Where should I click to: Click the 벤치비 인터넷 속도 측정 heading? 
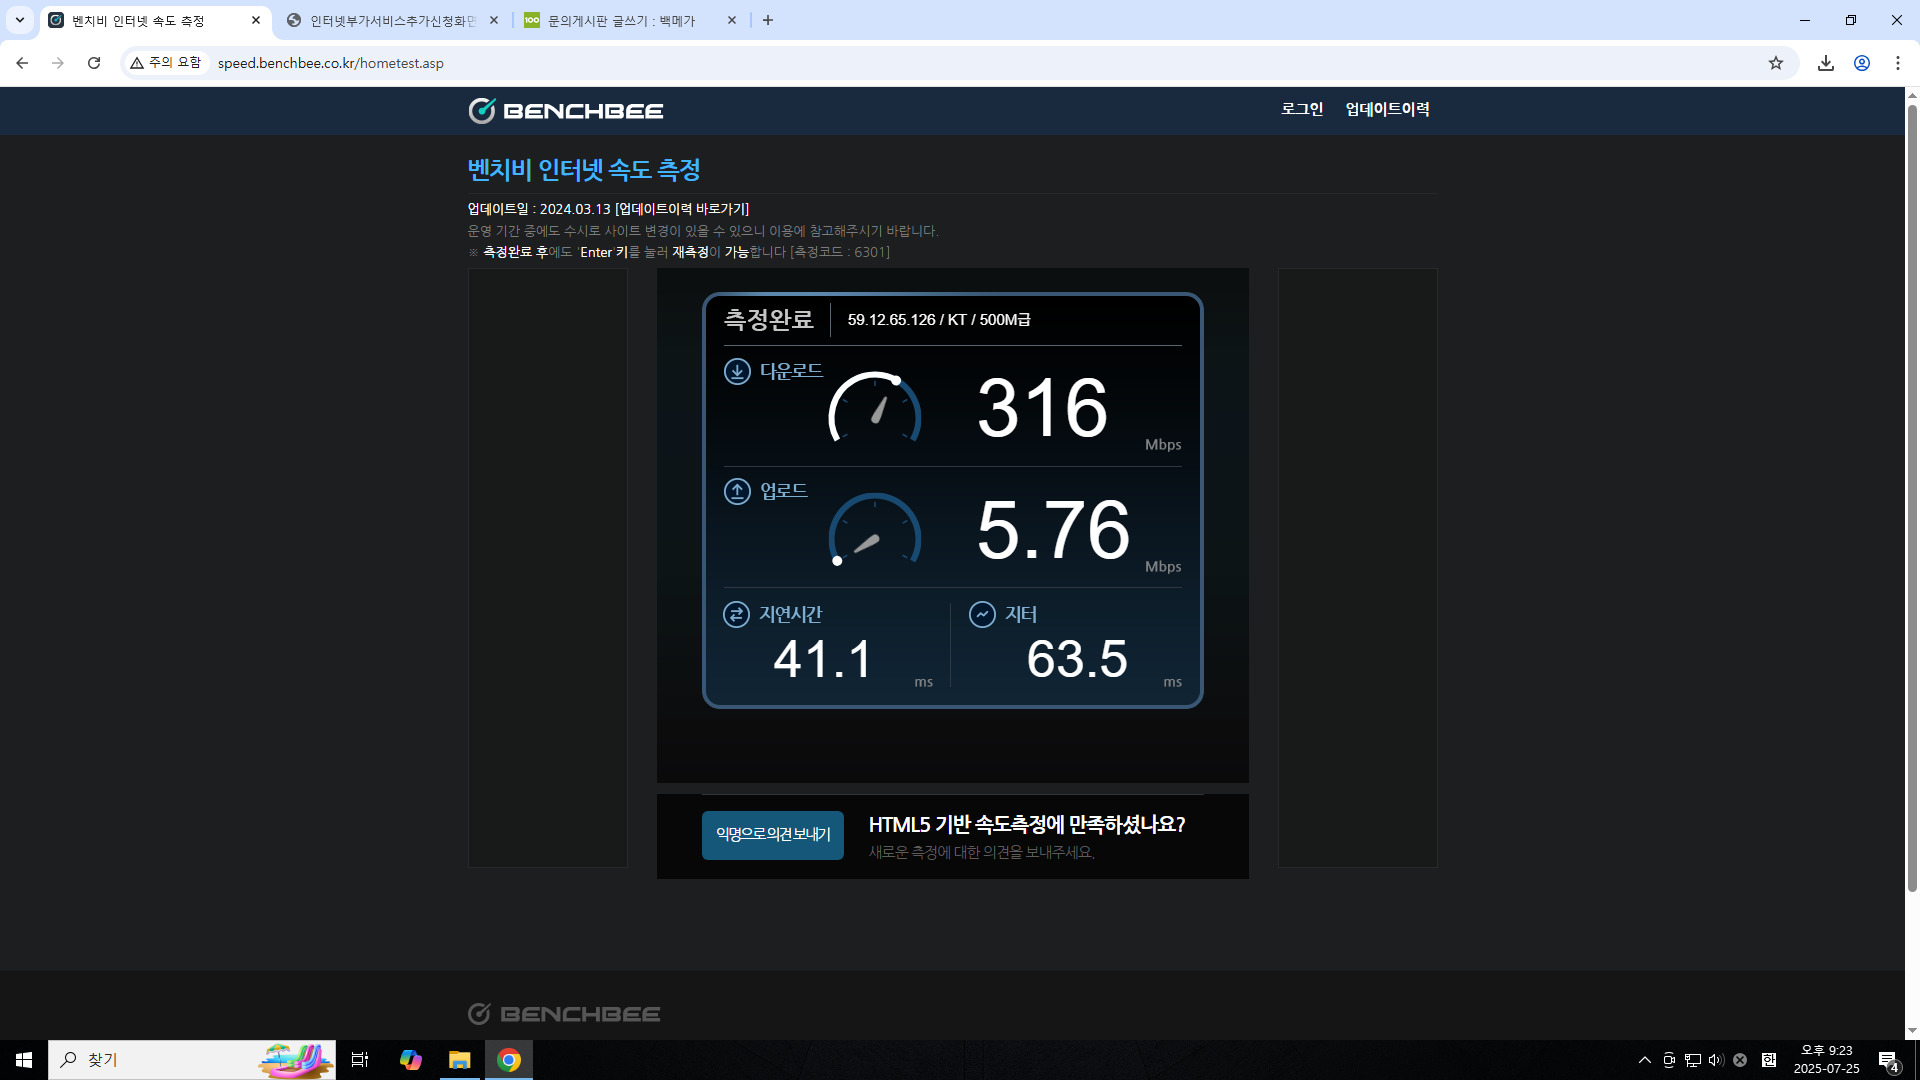pos(584,170)
